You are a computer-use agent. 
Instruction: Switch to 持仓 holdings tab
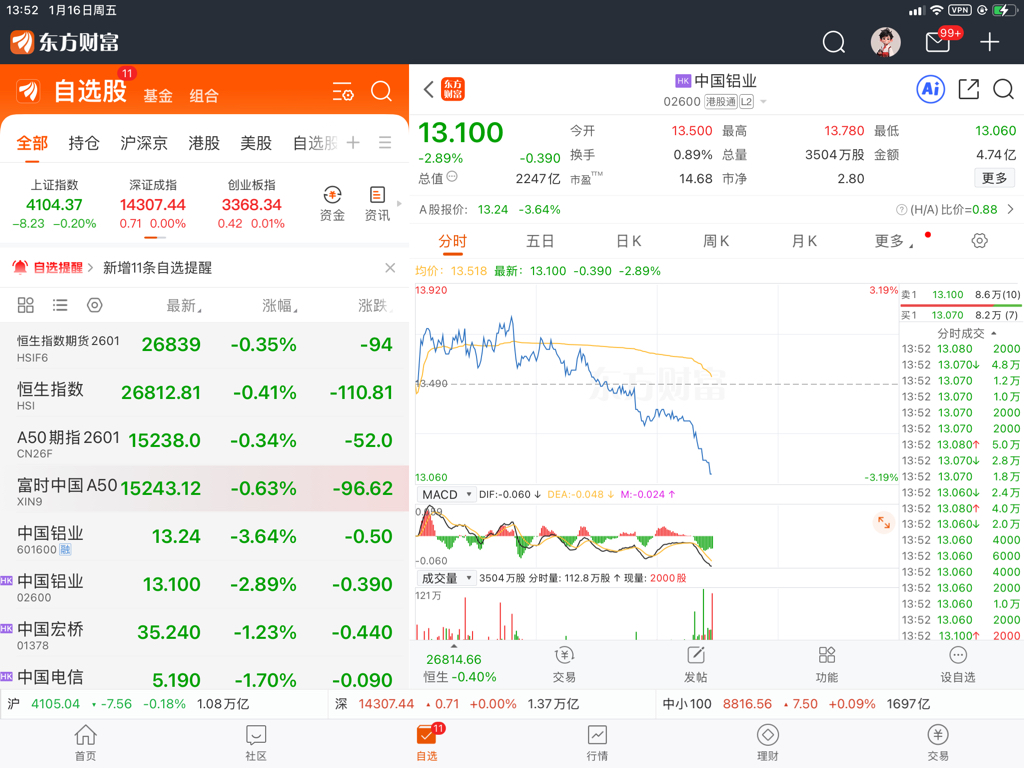pos(84,143)
